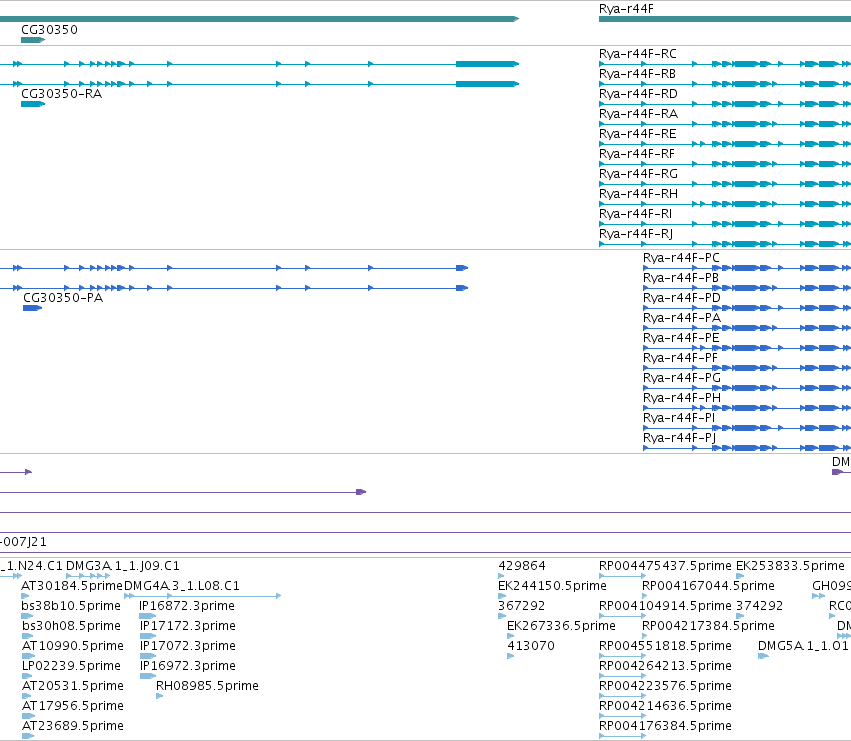
Task: Click the 429864 feature label
Action: coord(522,566)
